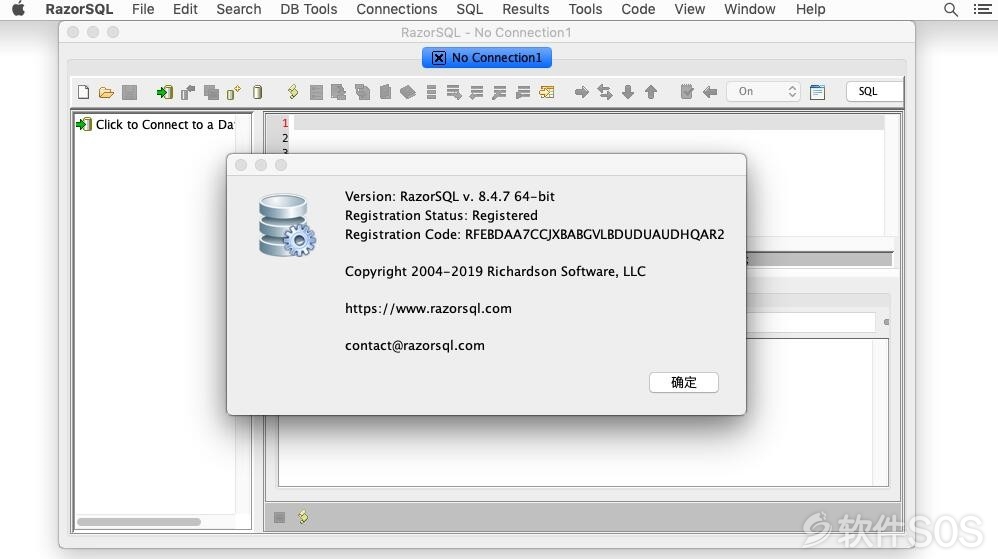998x559 pixels.
Task: Open the DB Tools menu
Action: pyautogui.click(x=309, y=10)
